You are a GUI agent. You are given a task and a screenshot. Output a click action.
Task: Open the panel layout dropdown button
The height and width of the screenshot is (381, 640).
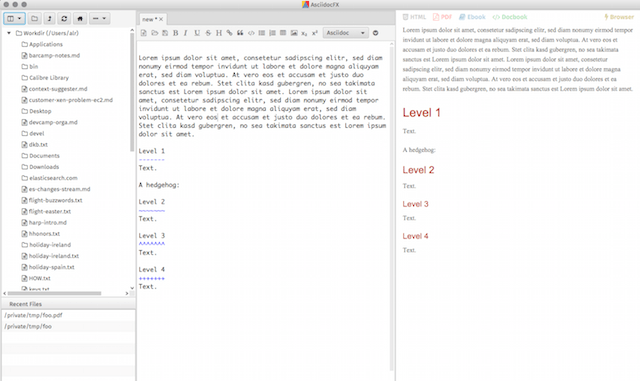pos(14,18)
